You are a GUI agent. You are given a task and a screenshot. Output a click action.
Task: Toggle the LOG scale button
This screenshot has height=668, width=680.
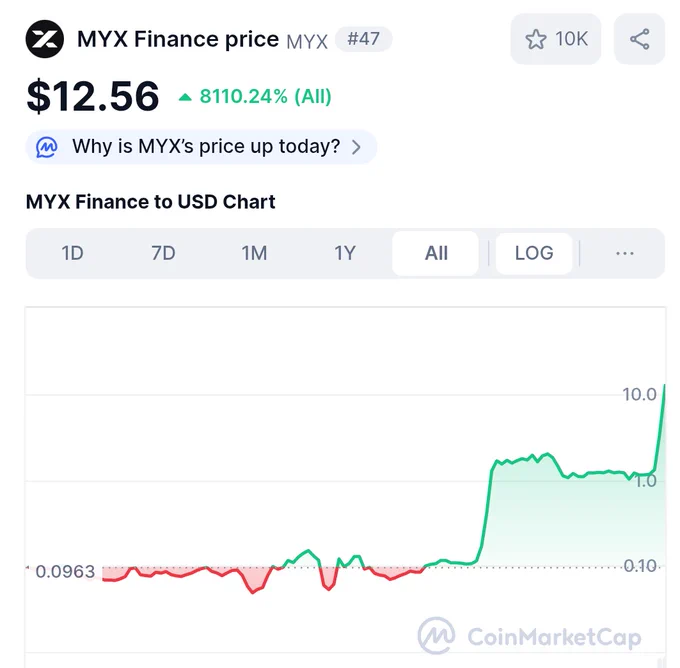(534, 253)
